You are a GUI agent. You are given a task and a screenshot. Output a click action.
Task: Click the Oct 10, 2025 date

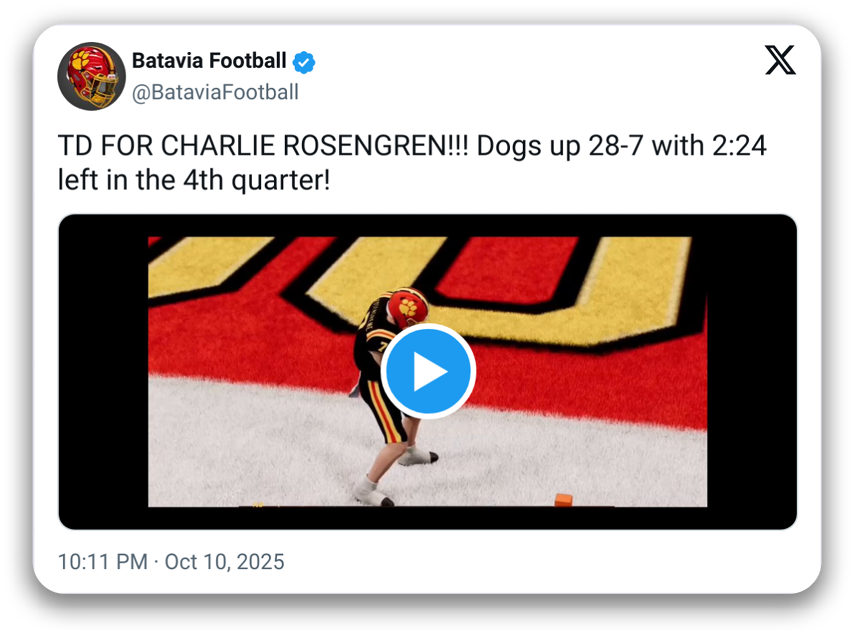click(225, 561)
